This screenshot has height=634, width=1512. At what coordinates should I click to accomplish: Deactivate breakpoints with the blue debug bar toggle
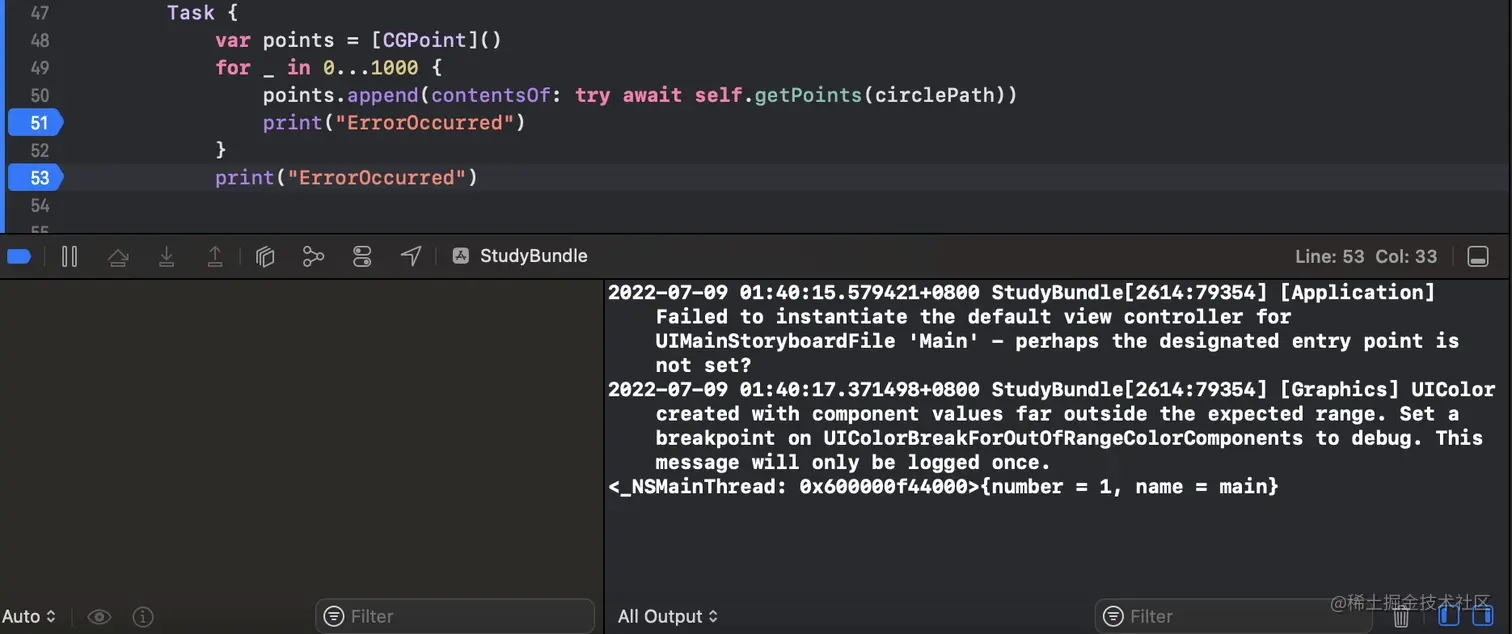[x=19, y=257]
